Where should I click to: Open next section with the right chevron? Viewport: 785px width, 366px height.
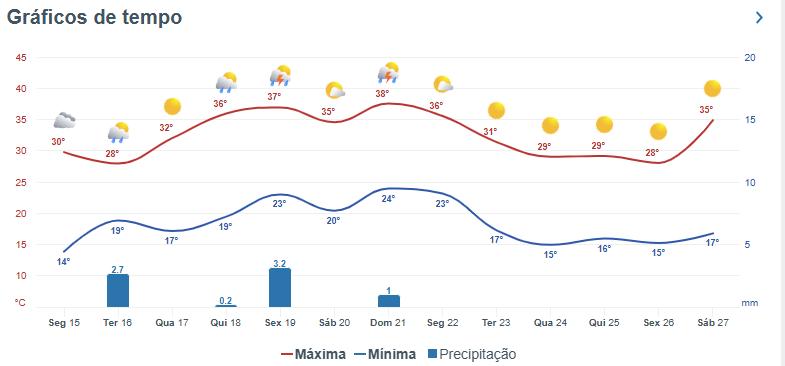(x=759, y=18)
